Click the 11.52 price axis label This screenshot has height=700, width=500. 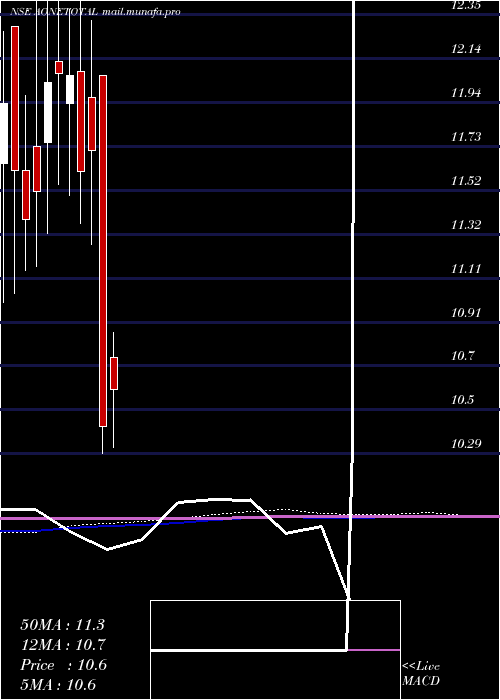point(467,181)
